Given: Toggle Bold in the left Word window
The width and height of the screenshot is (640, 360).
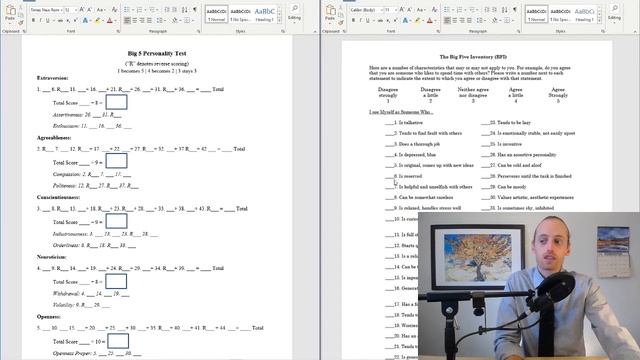Looking at the screenshot, I should coord(33,20).
